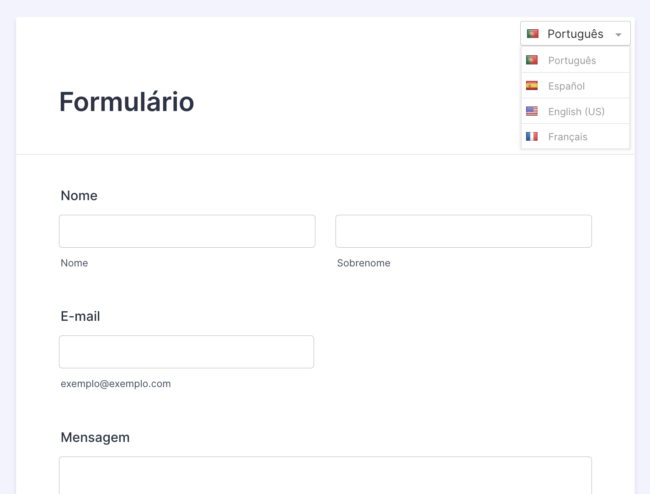
Task: Click the E-mail field label
Action: pyautogui.click(x=80, y=316)
